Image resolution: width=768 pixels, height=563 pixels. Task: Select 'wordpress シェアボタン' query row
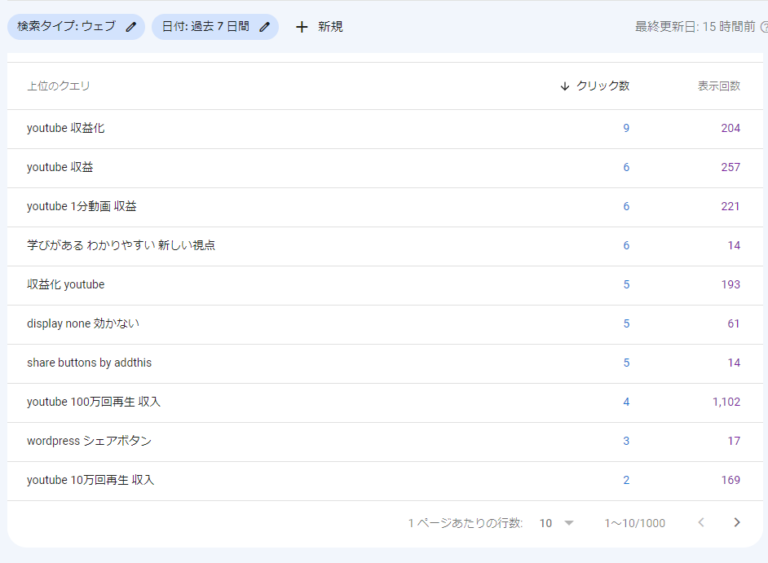pos(89,441)
